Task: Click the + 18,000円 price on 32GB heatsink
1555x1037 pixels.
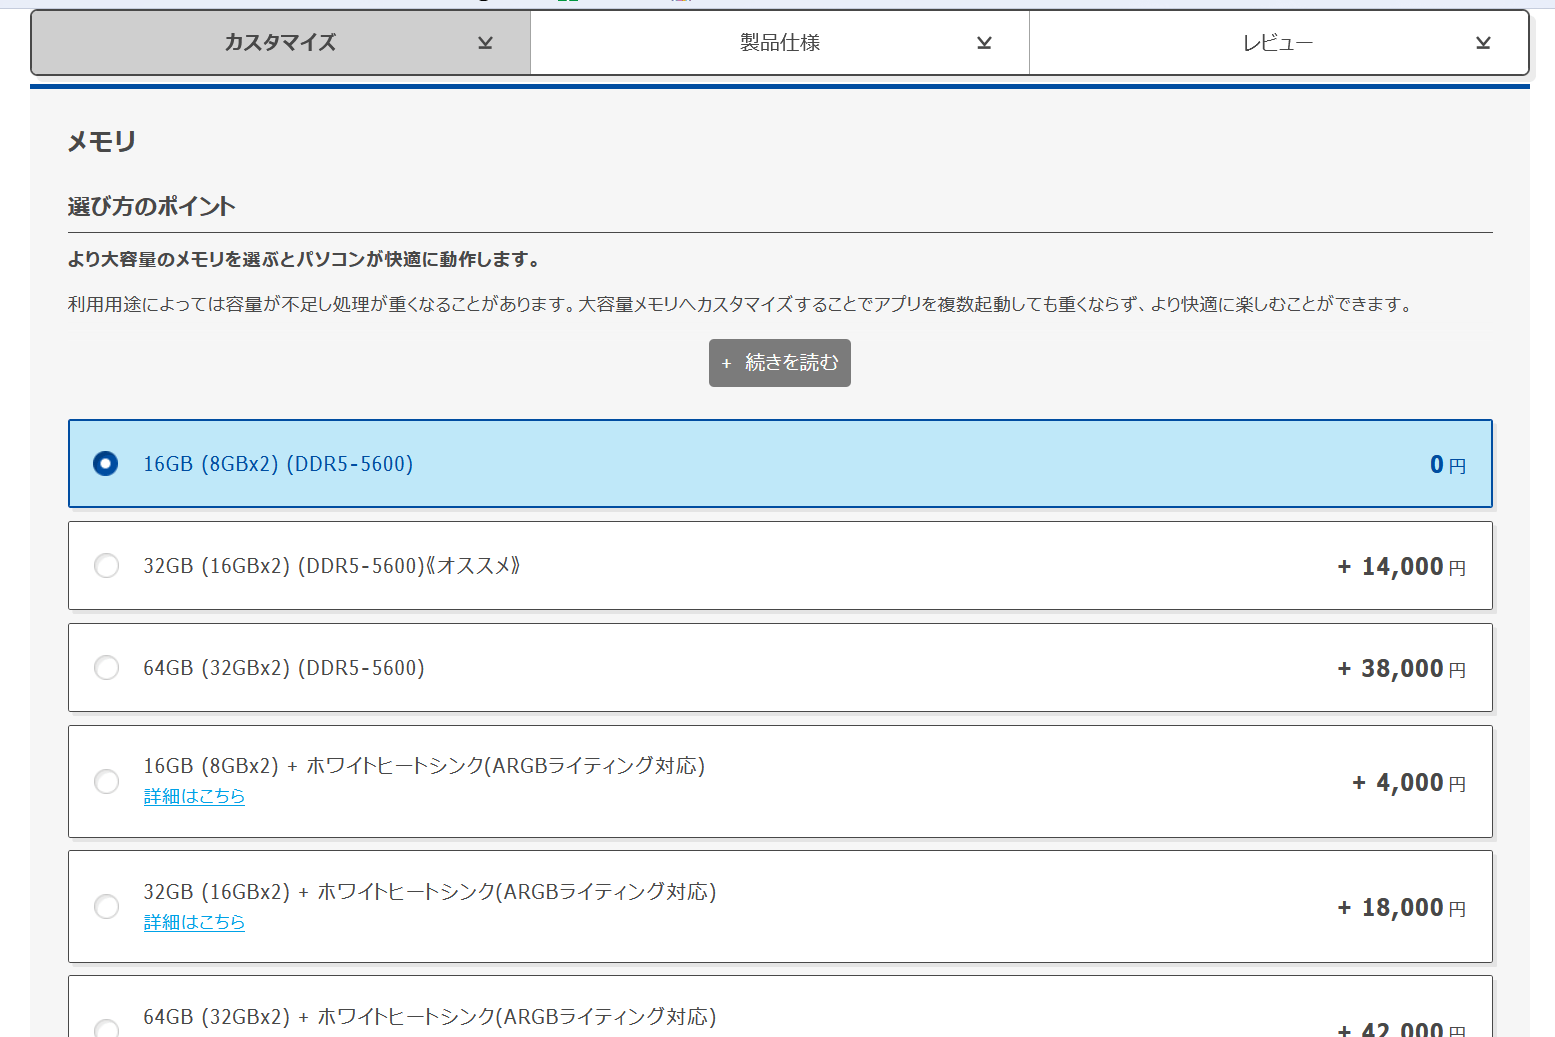Action: pos(1401,908)
